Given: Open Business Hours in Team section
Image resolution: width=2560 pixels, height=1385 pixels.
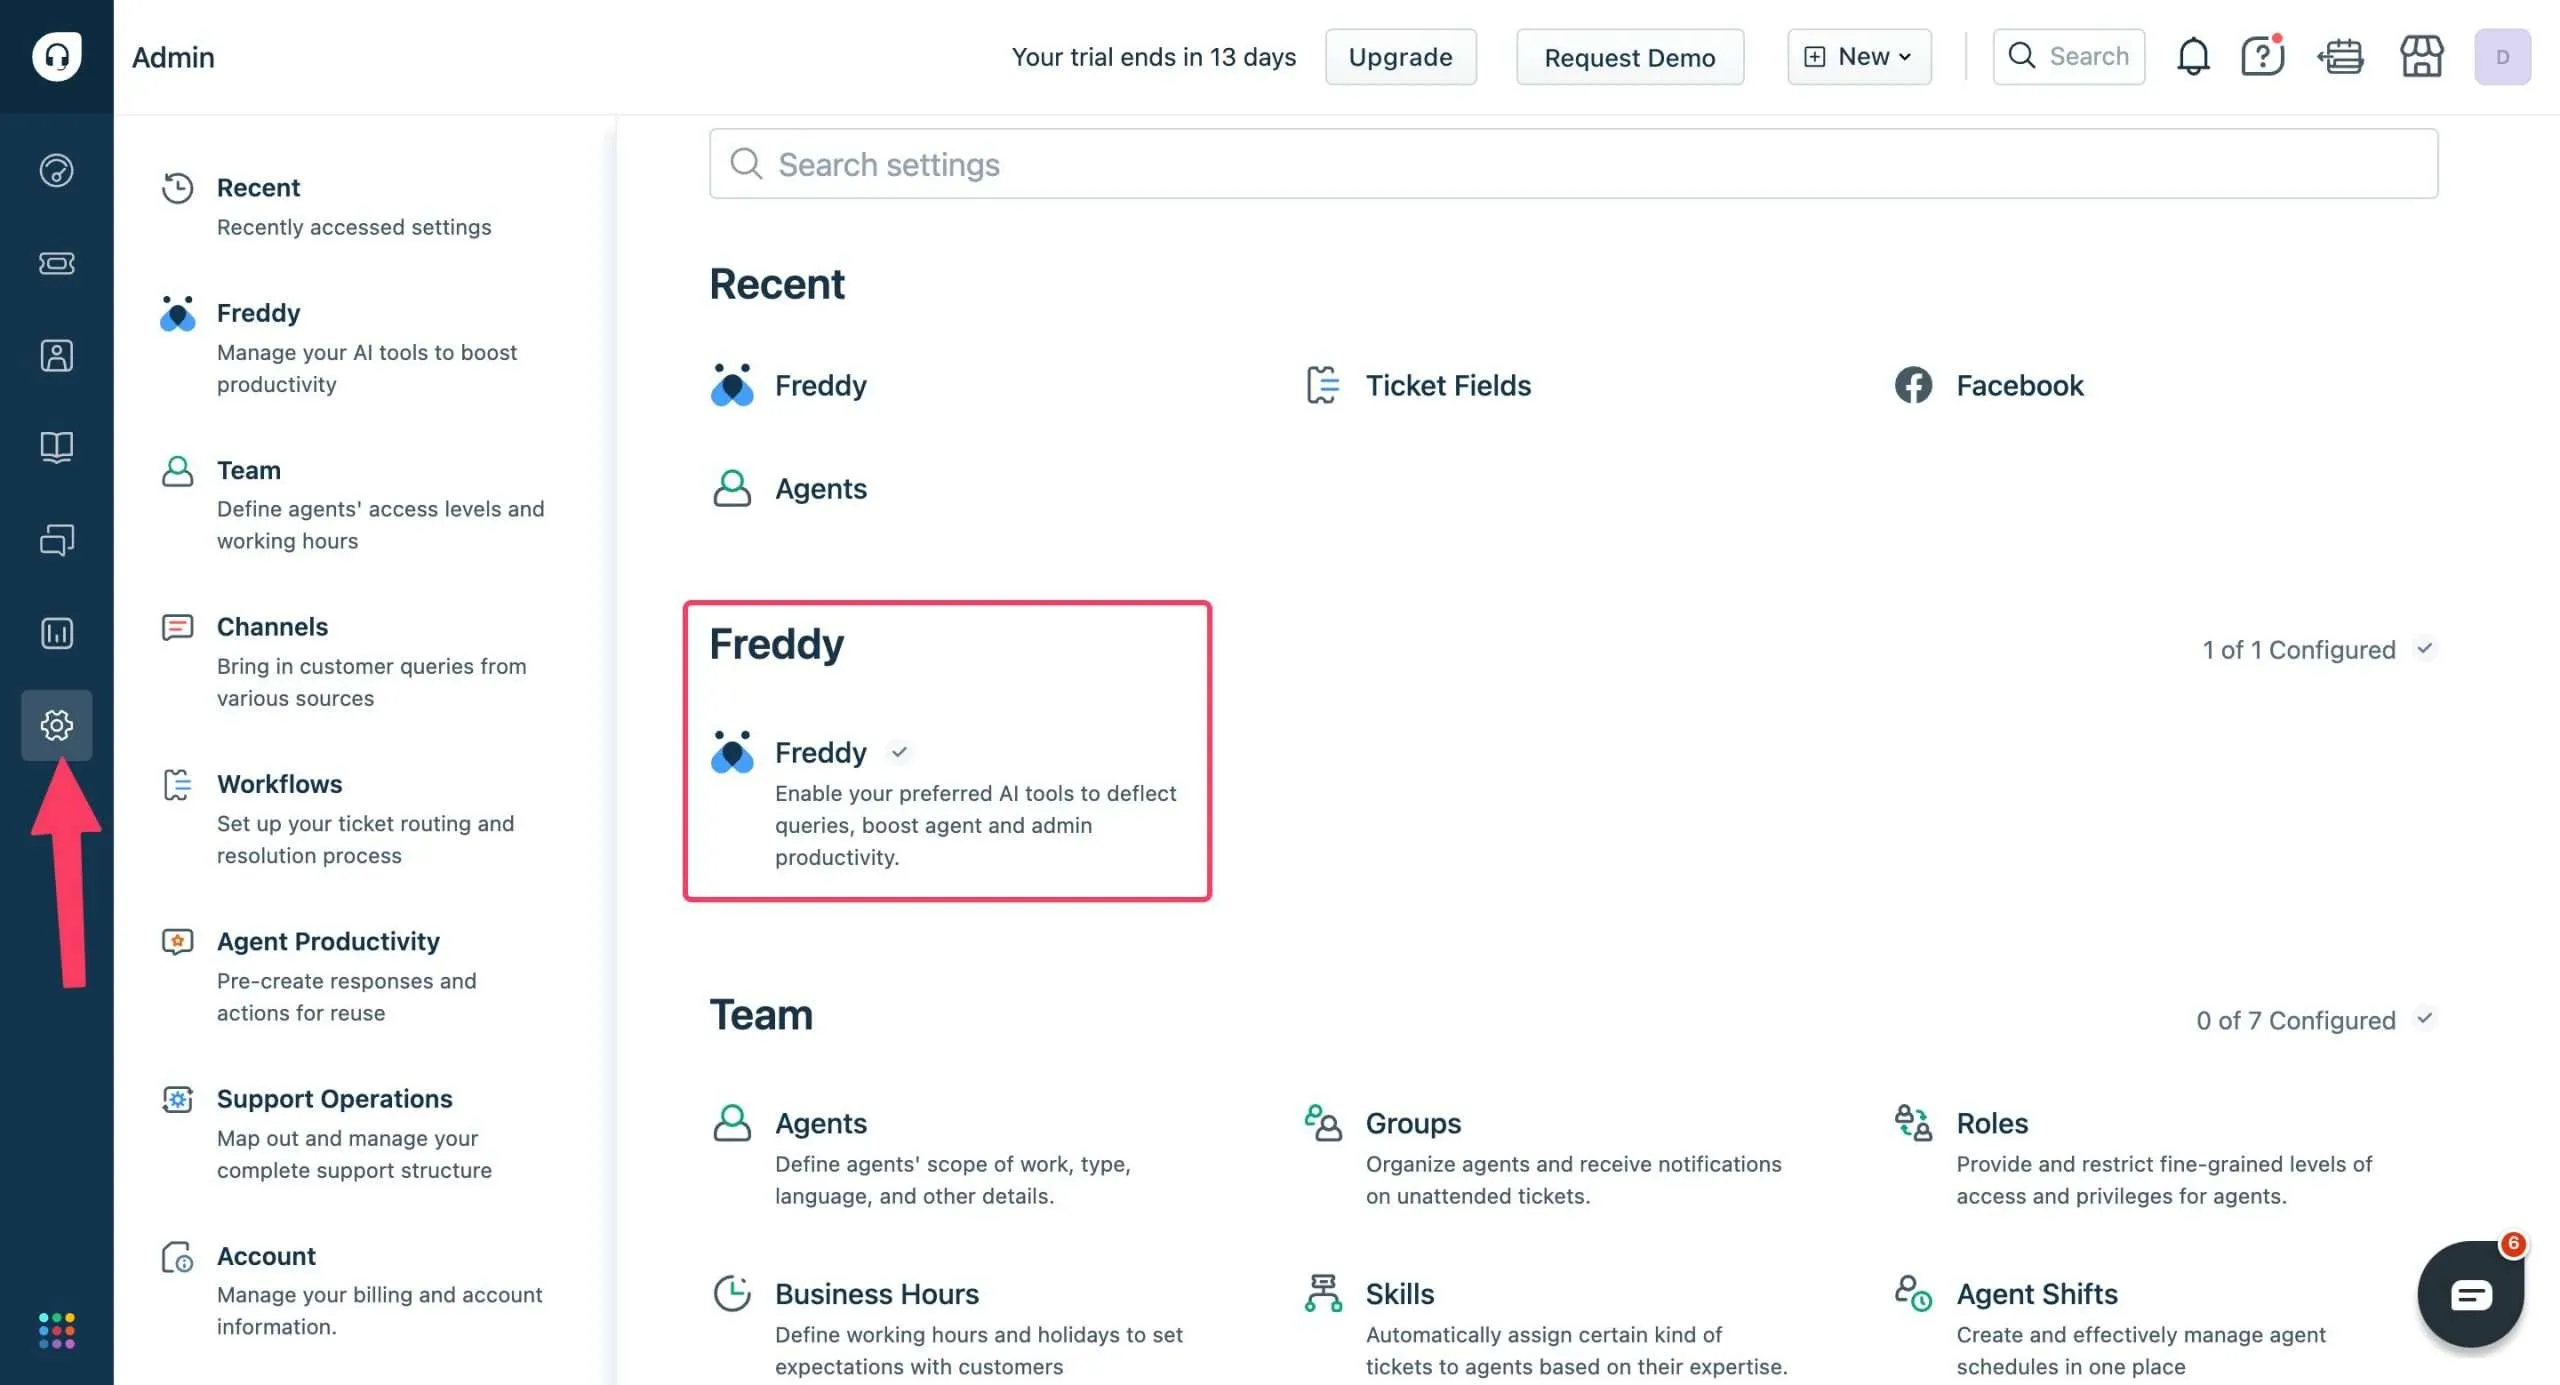Looking at the screenshot, I should click(x=948, y=1326).
